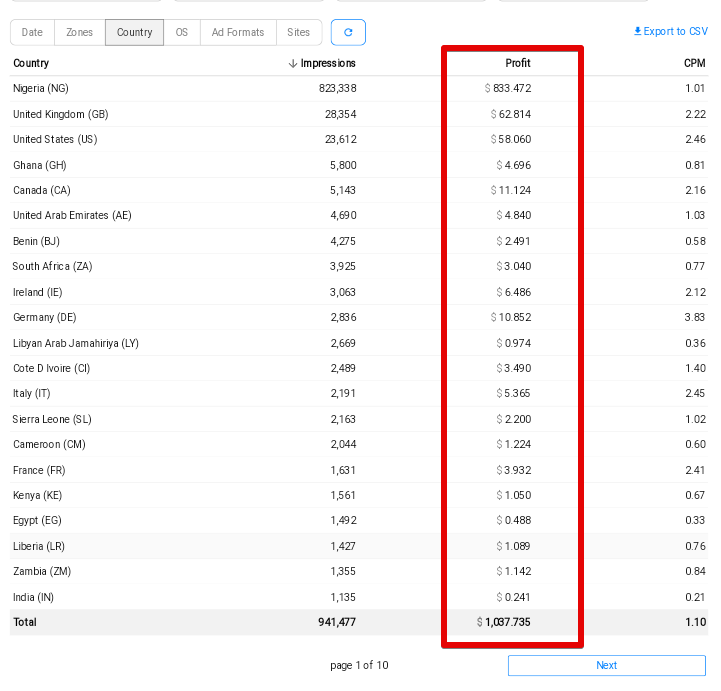Switch to the Sites tab
The width and height of the screenshot is (721, 691).
[x=298, y=32]
